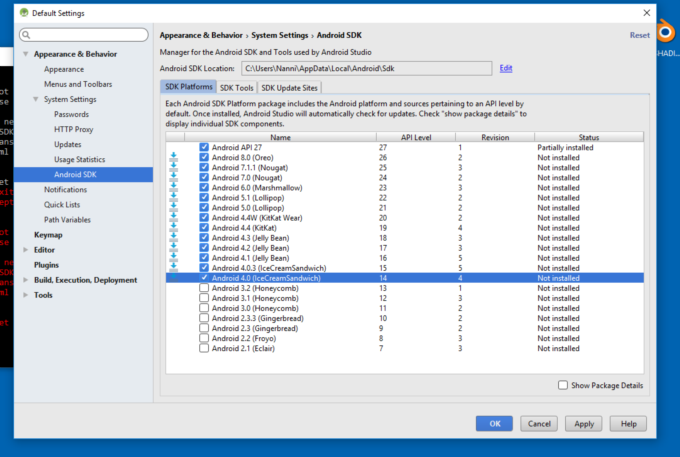Viewport: 680px width, 457px height.
Task: Close the Default Settings dialog
Action: (647, 13)
